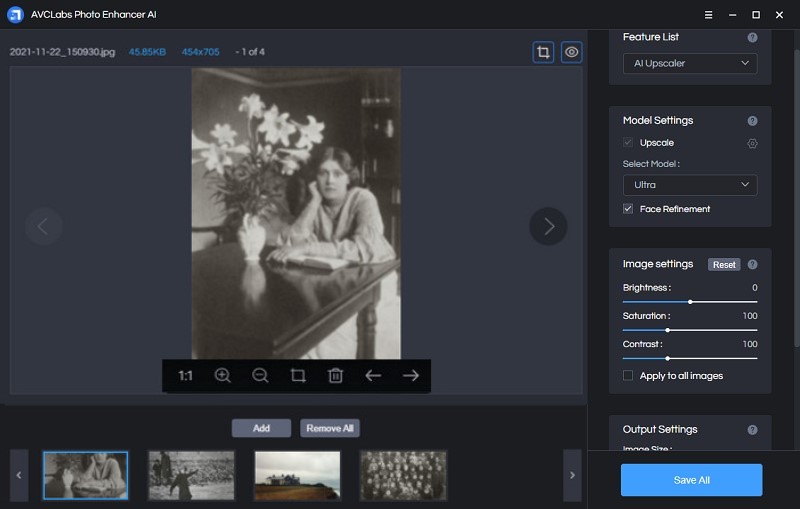Open Output Settings help question mark

pyautogui.click(x=752, y=429)
